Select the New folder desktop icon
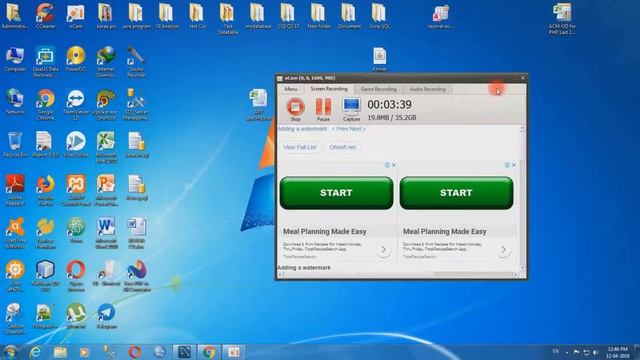Viewport: 640px width, 360px height. (x=319, y=16)
